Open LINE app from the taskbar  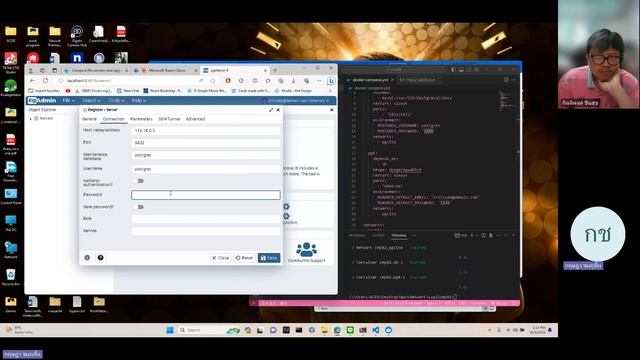(x=350, y=330)
